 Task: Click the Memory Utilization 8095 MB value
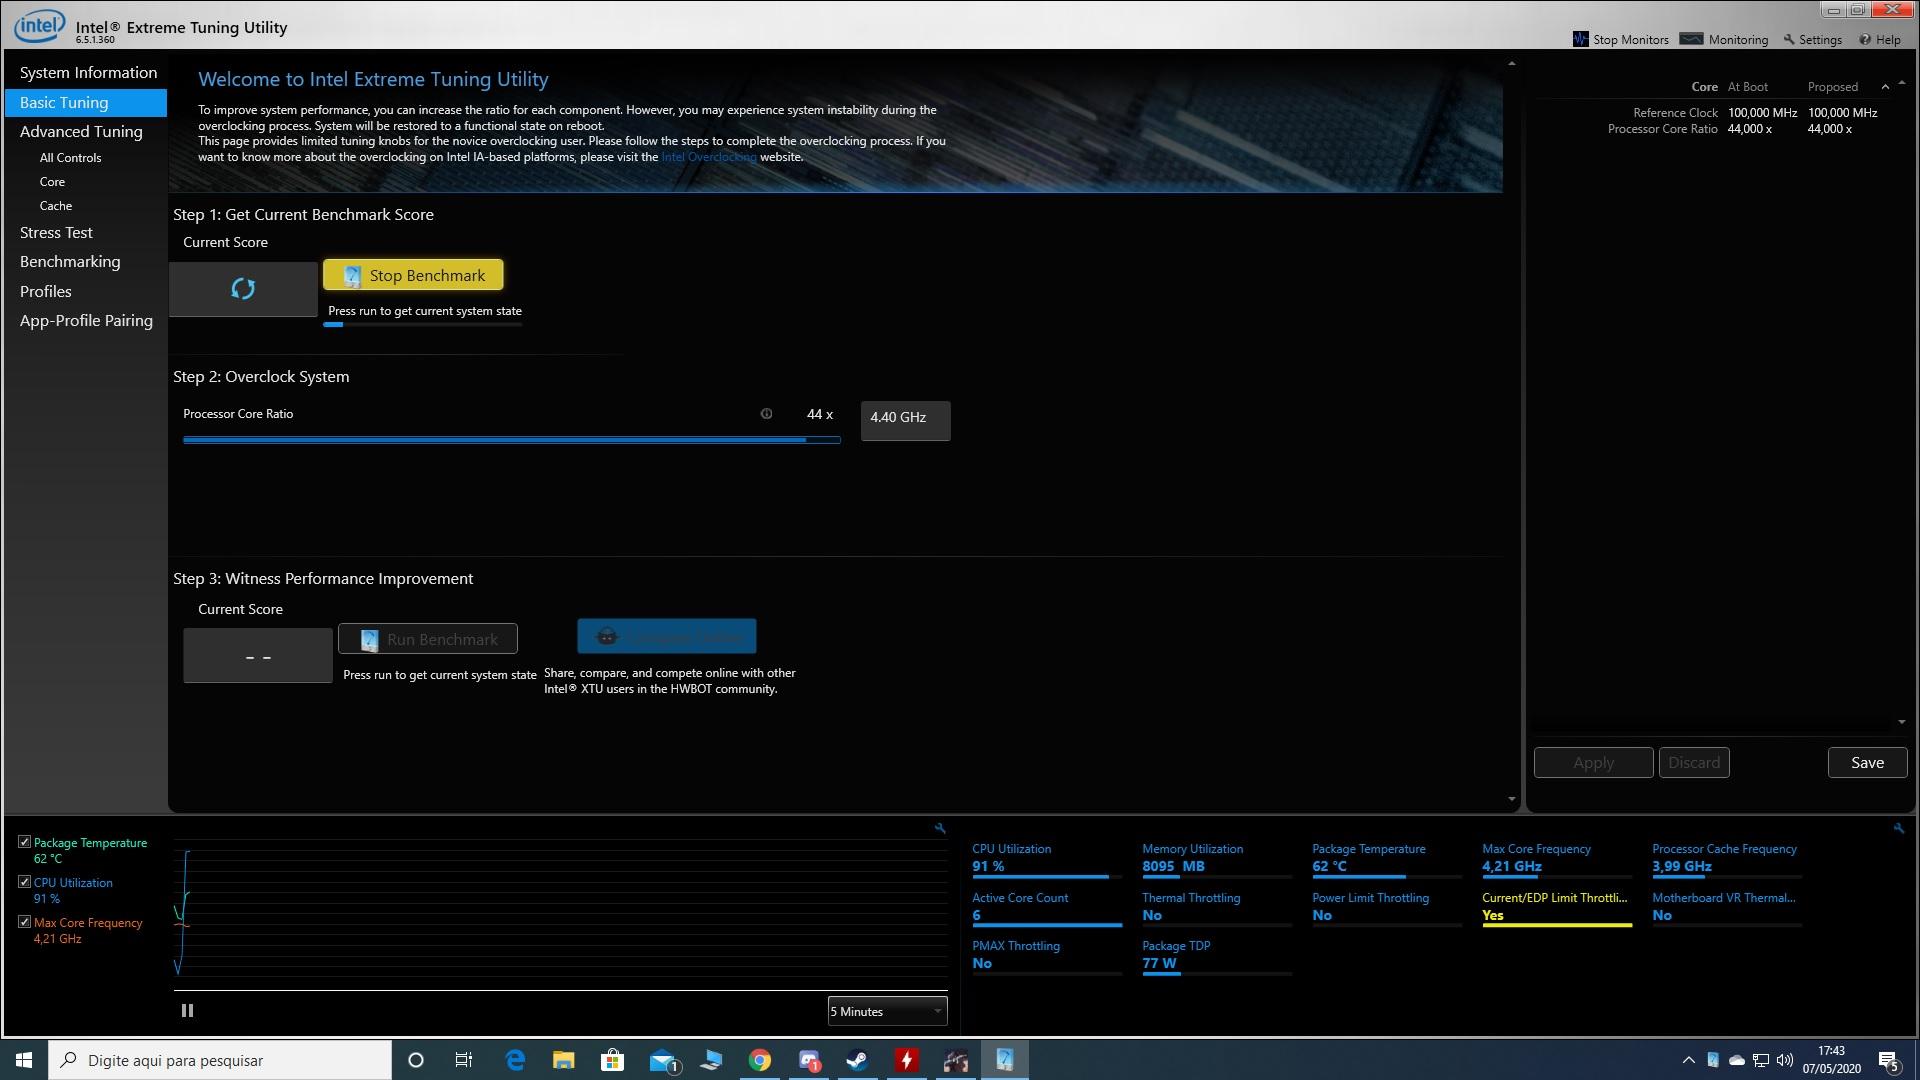pyautogui.click(x=1173, y=866)
